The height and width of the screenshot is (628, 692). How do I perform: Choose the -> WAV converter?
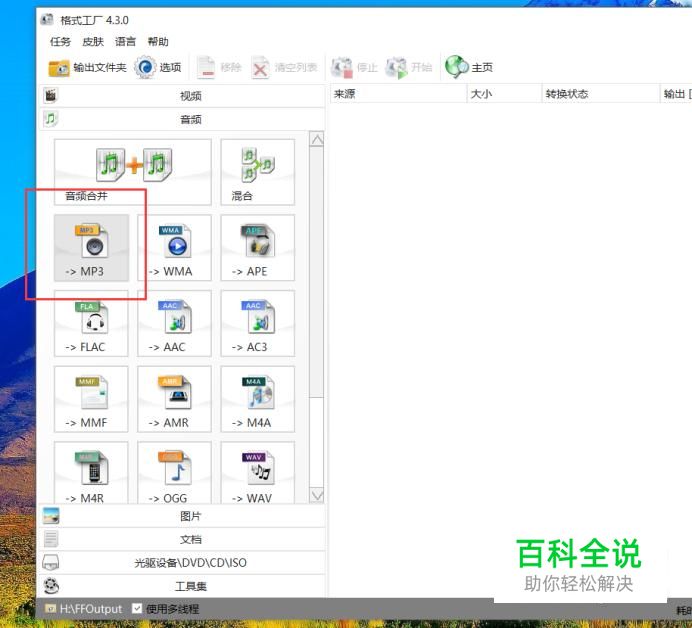[257, 472]
